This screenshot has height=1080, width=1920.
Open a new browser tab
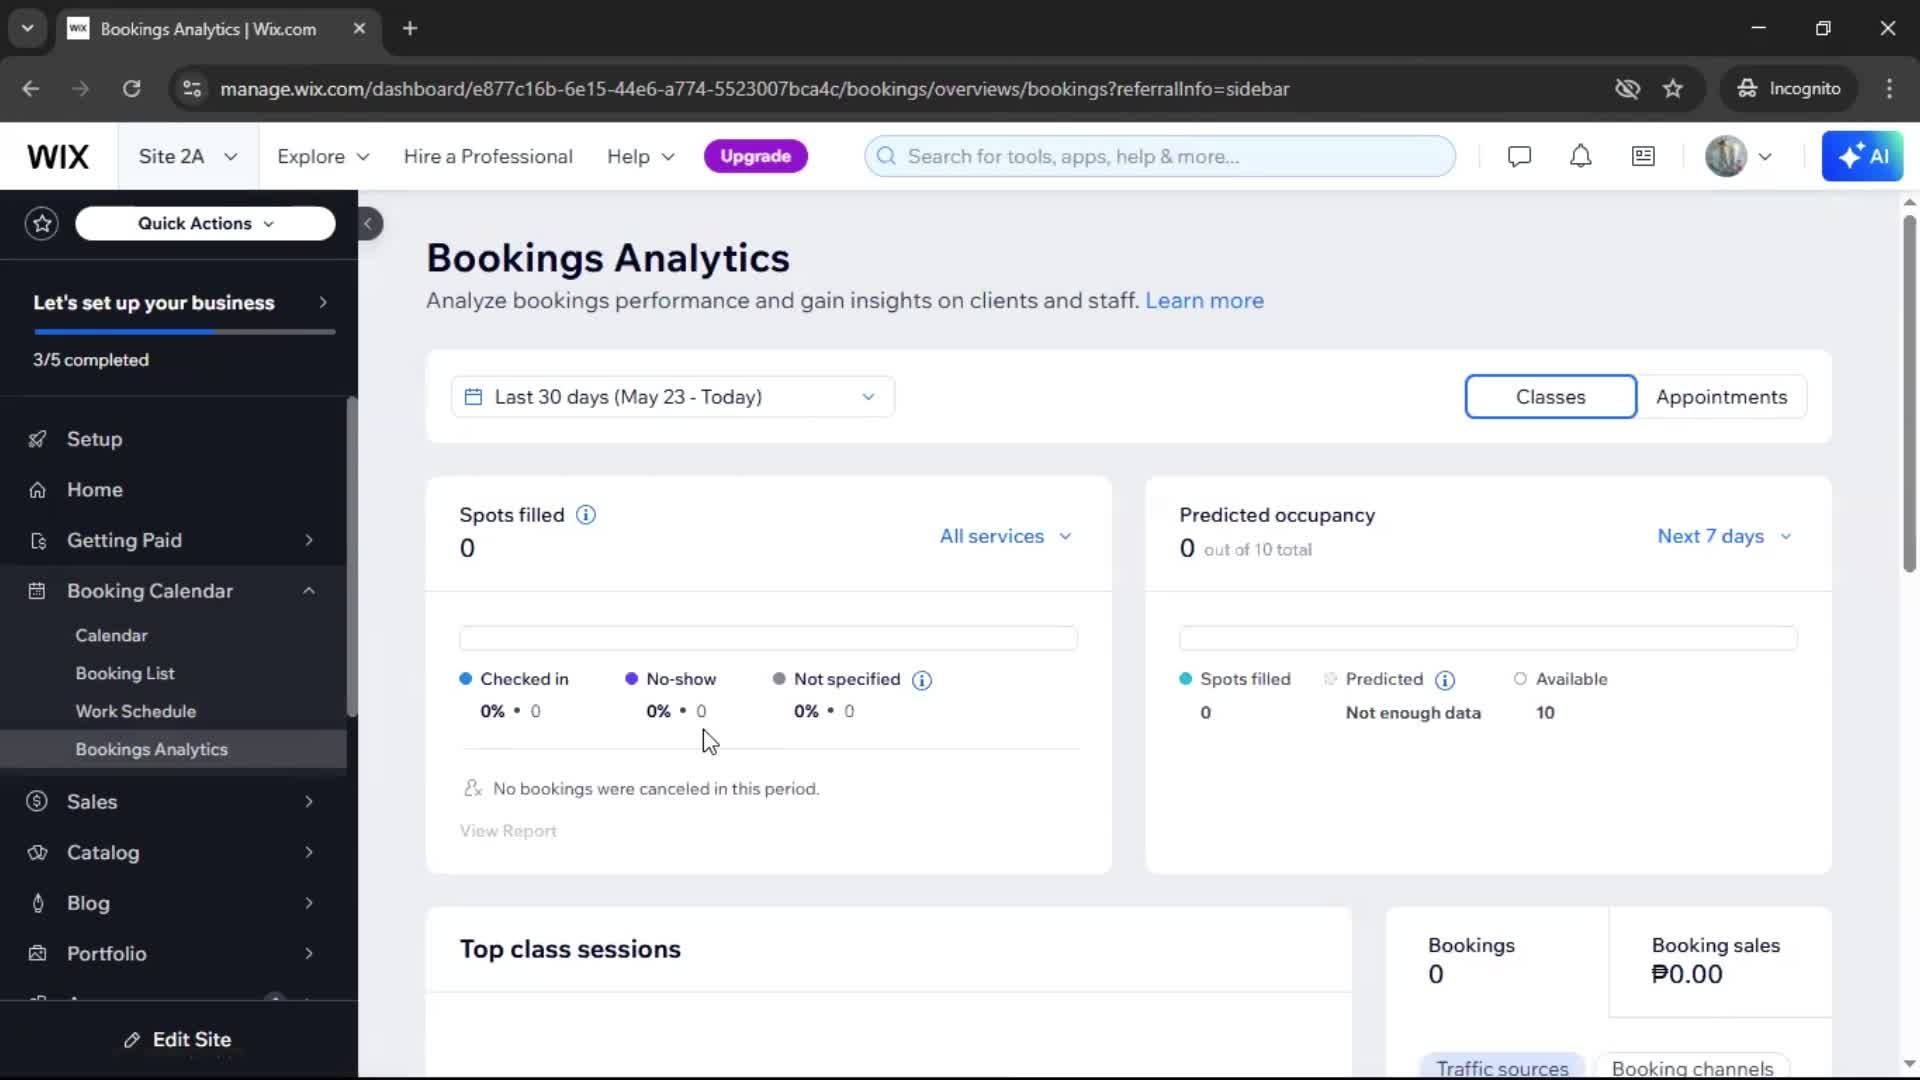coord(410,29)
